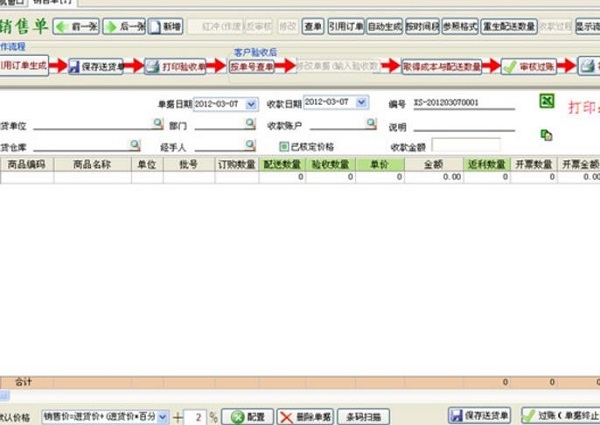
Task: Create a new sales order with 新增
Action: [165, 26]
